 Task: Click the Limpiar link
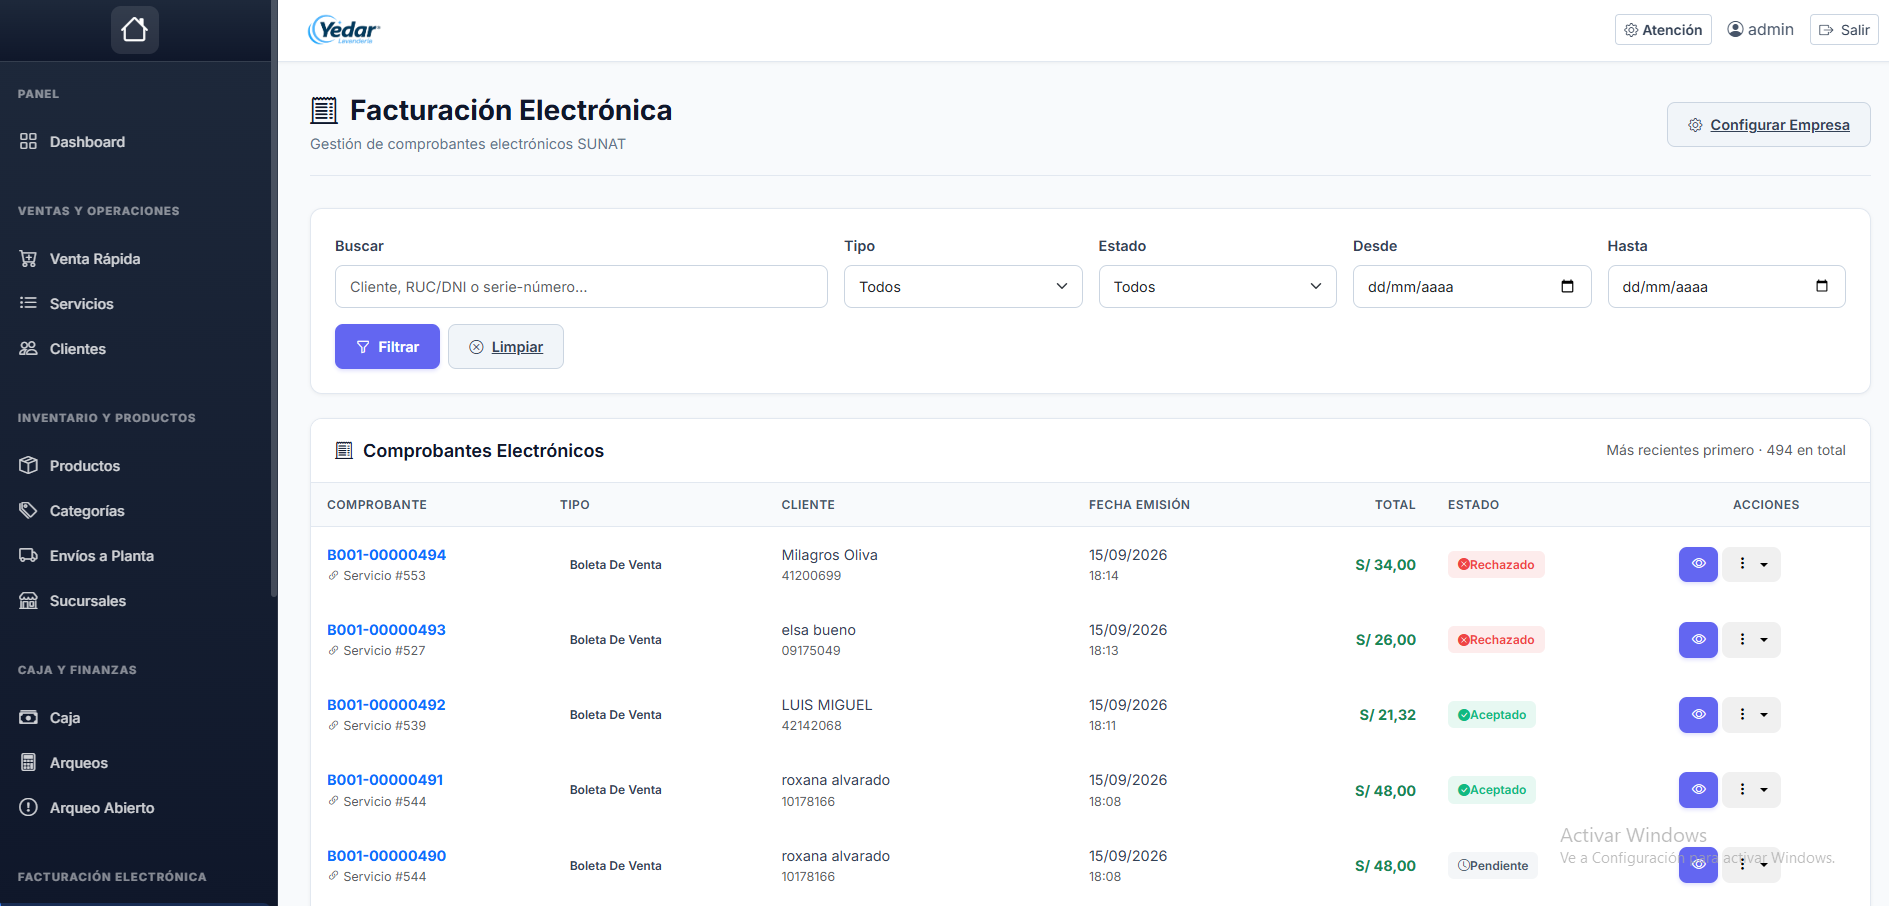pos(506,347)
